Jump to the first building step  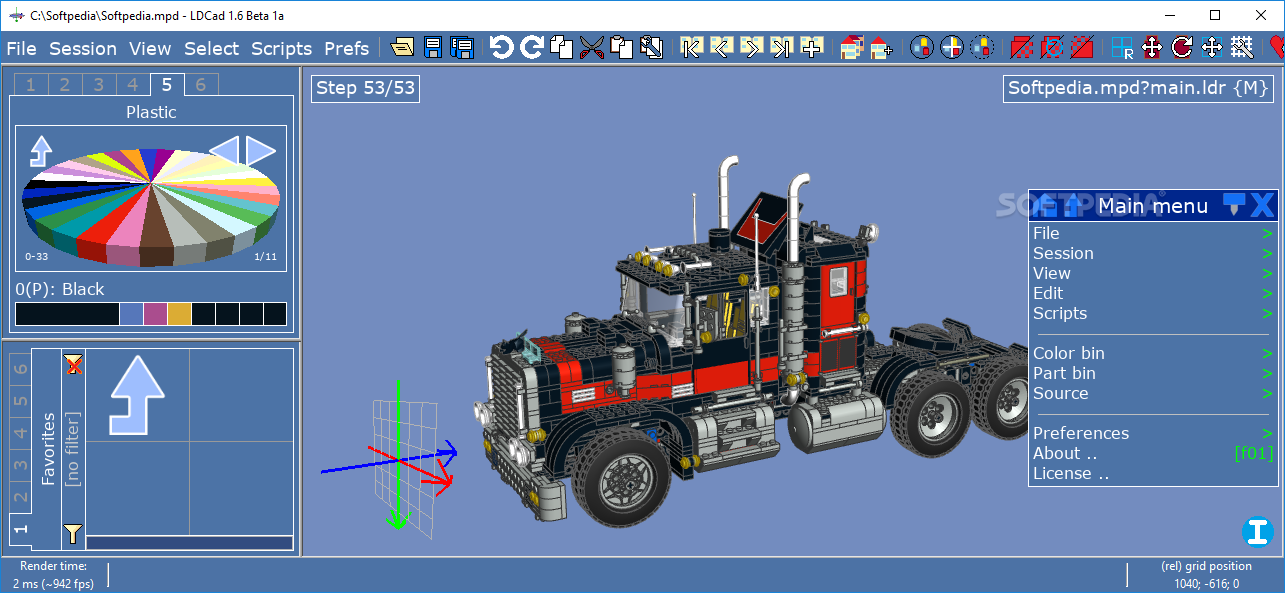(x=692, y=47)
